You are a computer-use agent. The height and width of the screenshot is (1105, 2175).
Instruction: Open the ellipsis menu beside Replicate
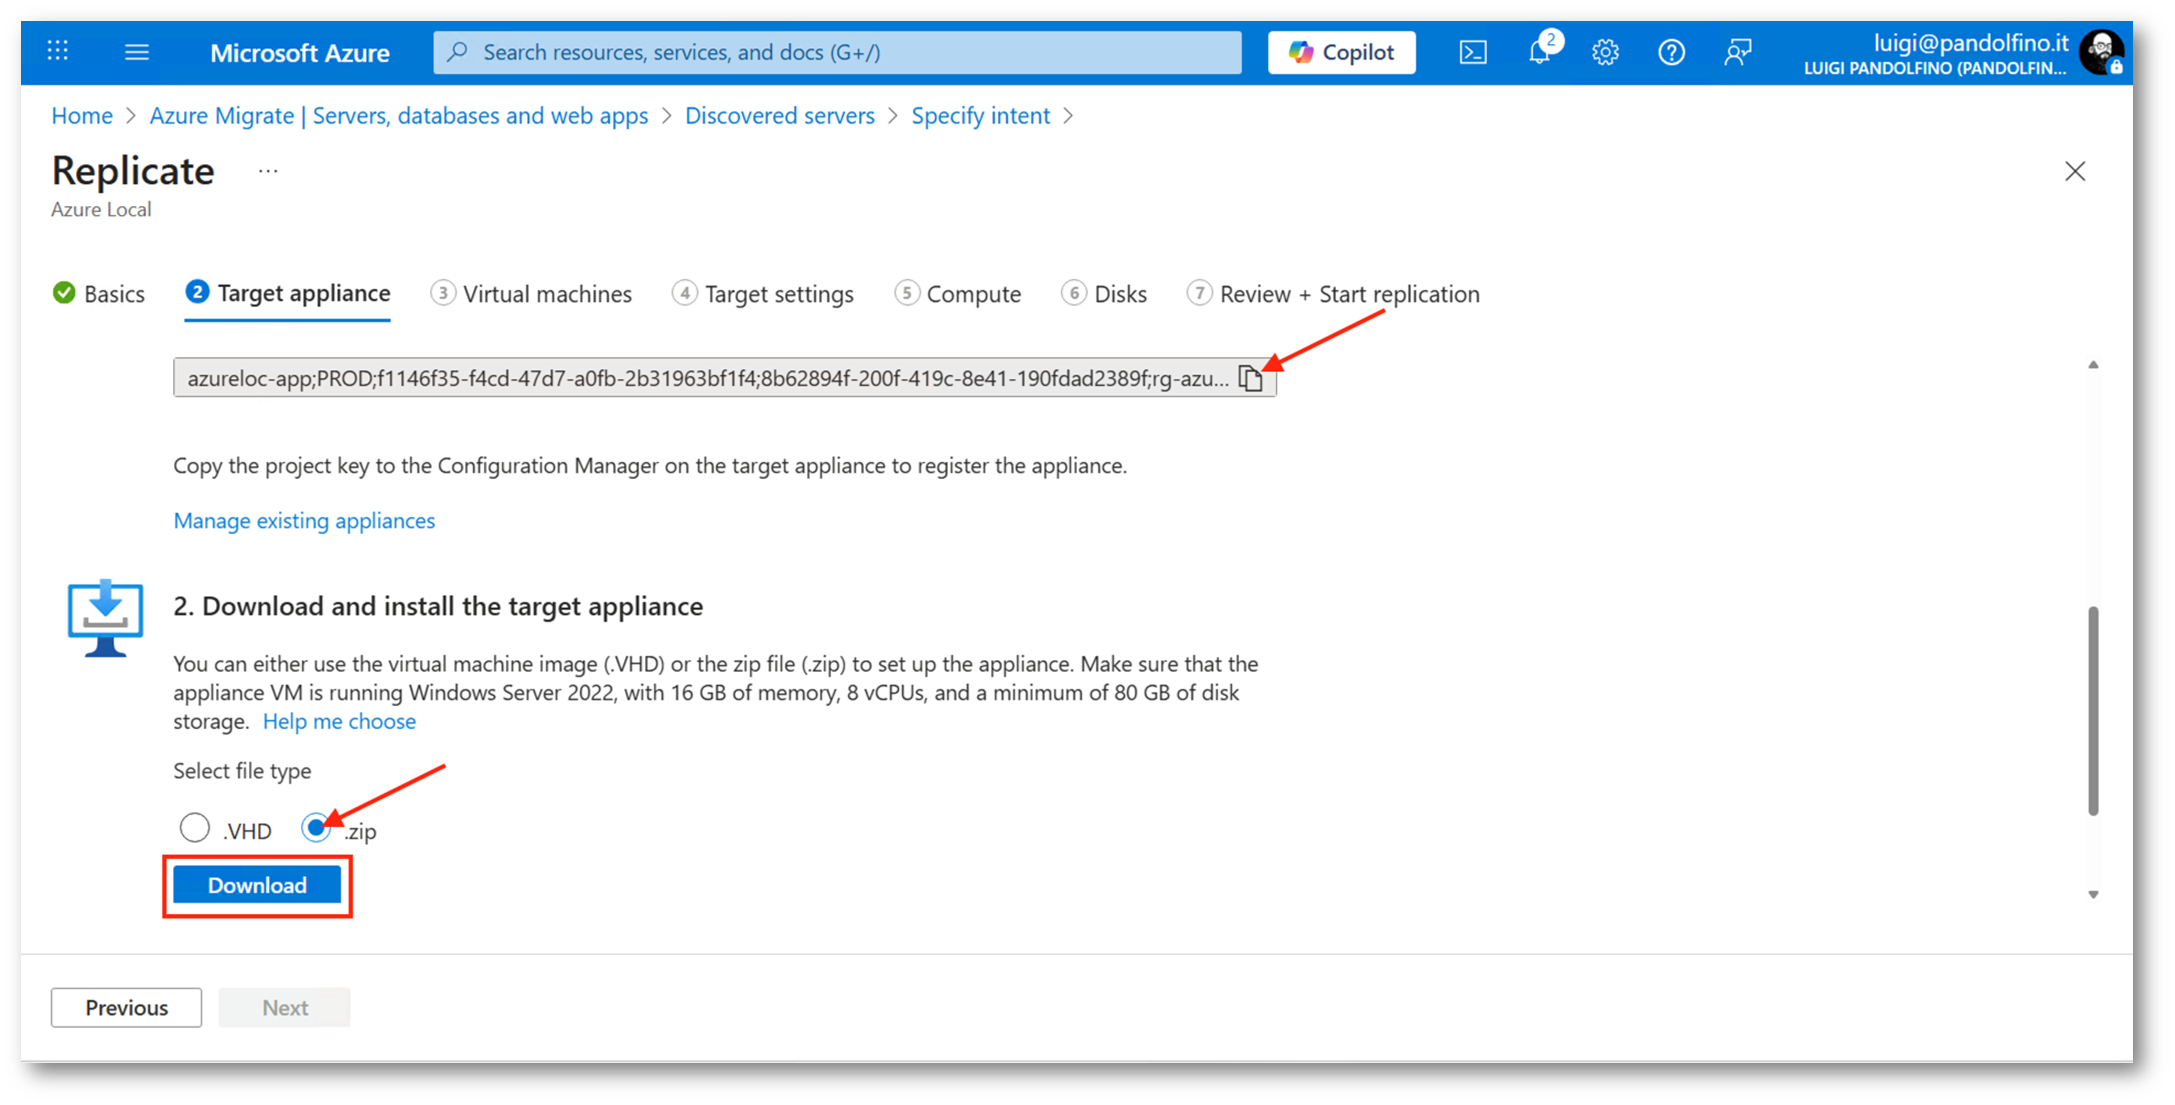[268, 171]
